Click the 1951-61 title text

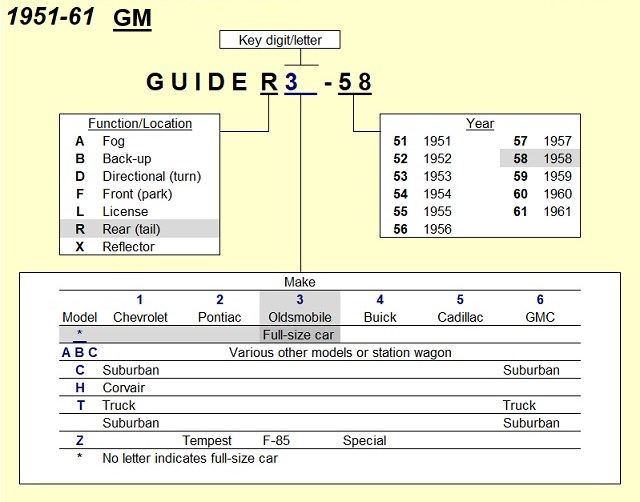click(51, 16)
